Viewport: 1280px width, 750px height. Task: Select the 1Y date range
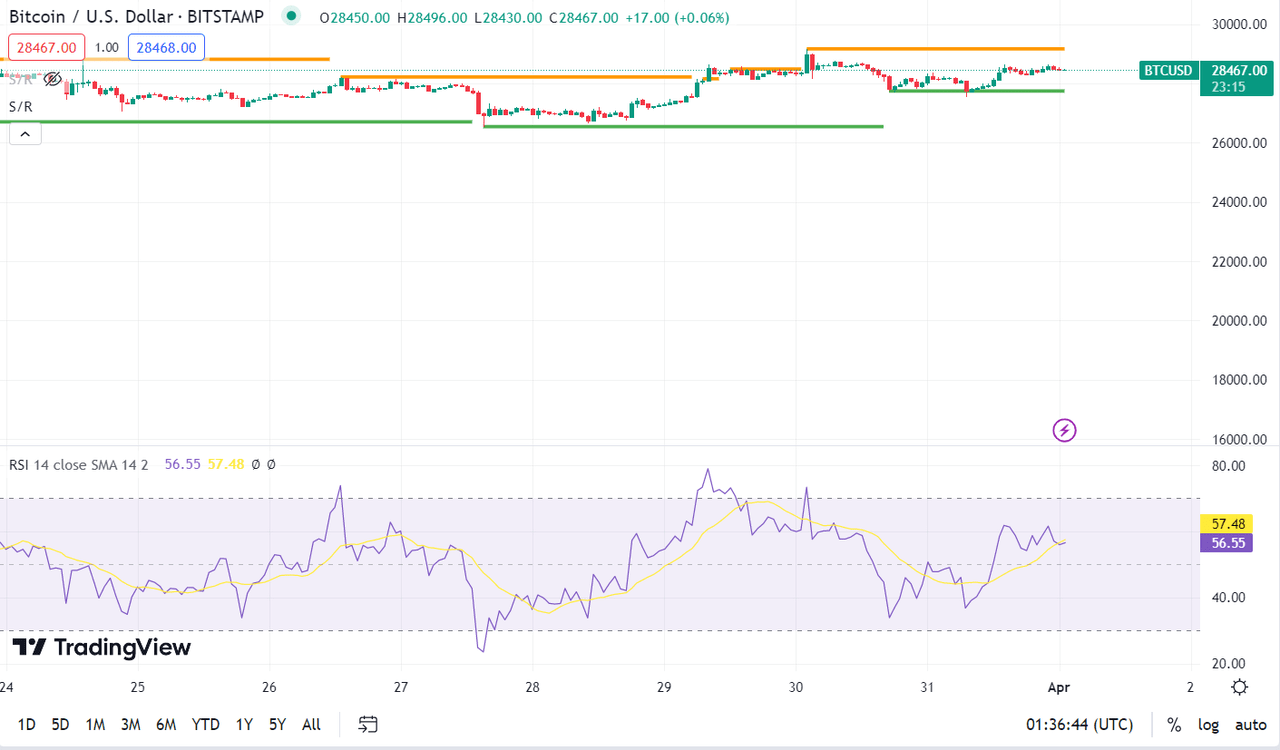[244, 724]
